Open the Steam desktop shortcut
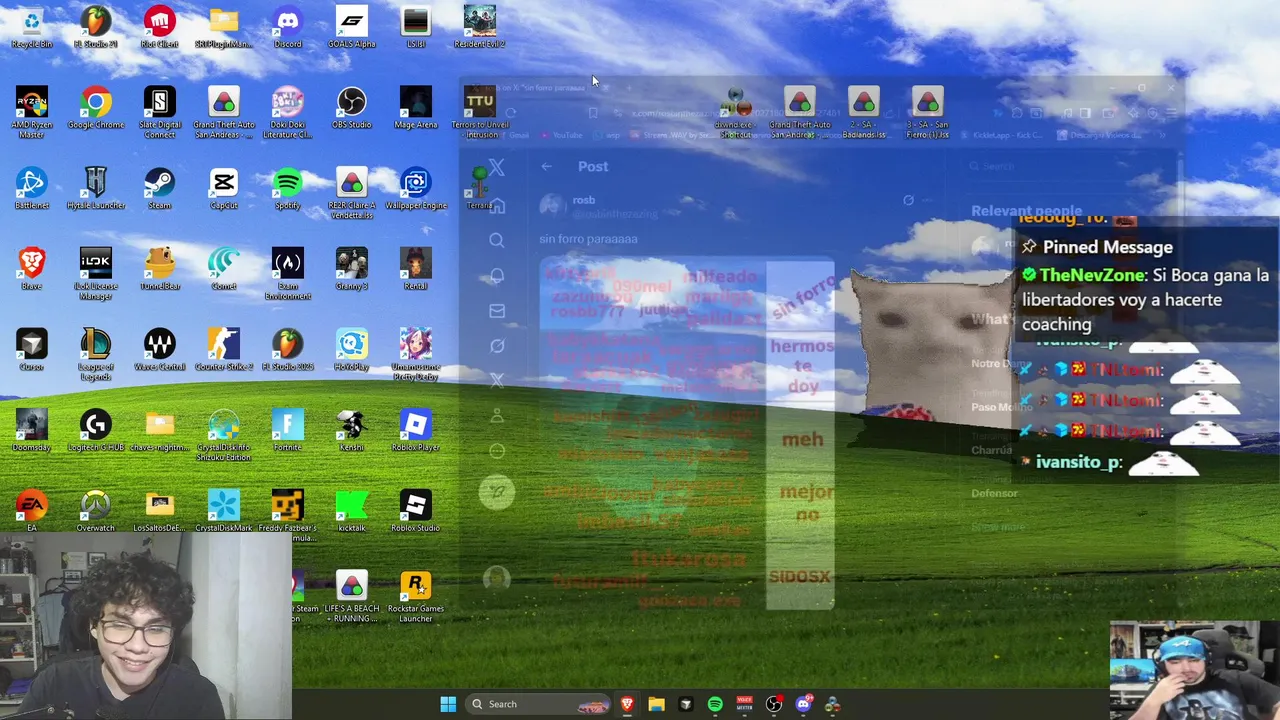 pos(160,189)
